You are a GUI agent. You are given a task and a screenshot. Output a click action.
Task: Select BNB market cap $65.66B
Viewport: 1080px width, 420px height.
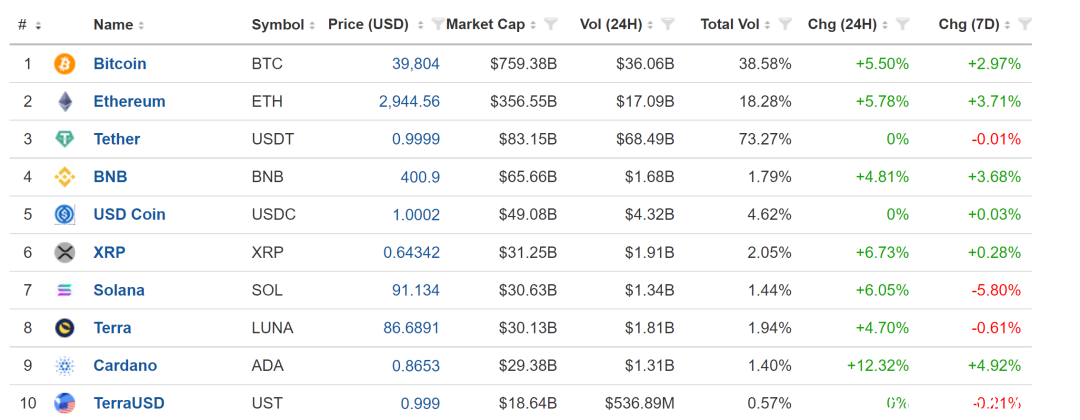coord(528,177)
